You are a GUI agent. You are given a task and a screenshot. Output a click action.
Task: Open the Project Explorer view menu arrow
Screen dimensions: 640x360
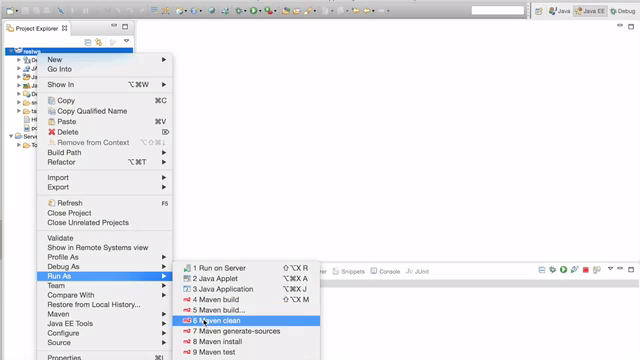point(127,41)
